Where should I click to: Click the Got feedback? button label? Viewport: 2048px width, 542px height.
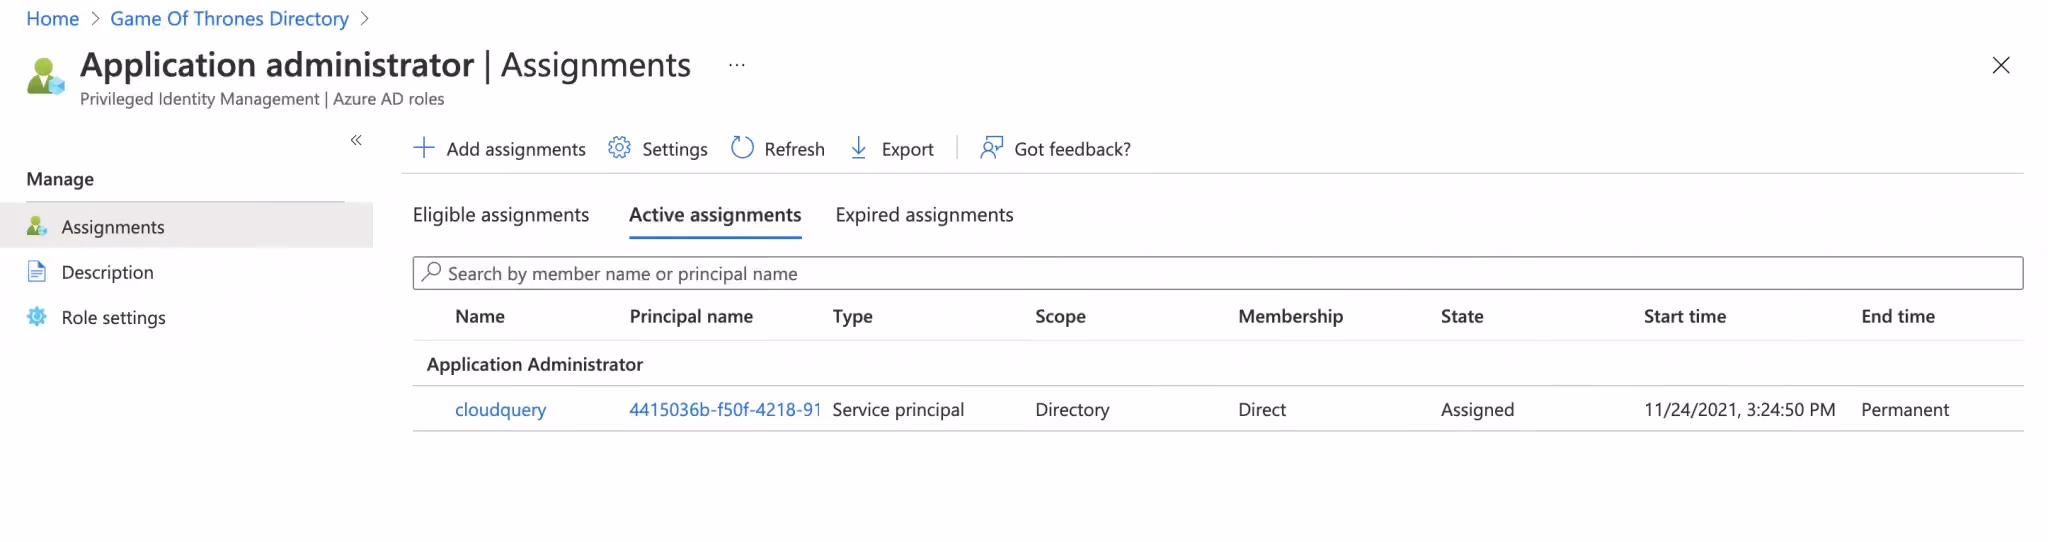click(x=1072, y=149)
